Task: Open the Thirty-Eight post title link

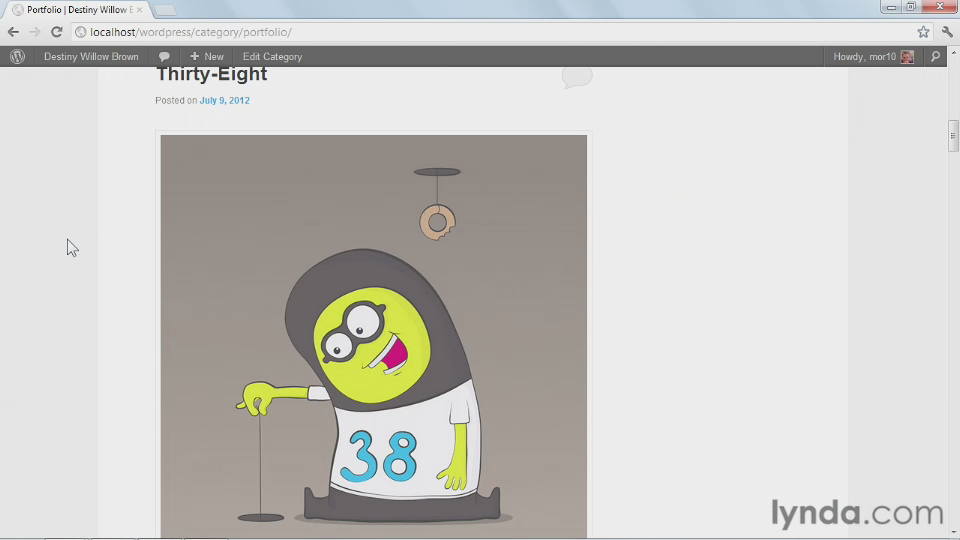Action: [x=211, y=74]
